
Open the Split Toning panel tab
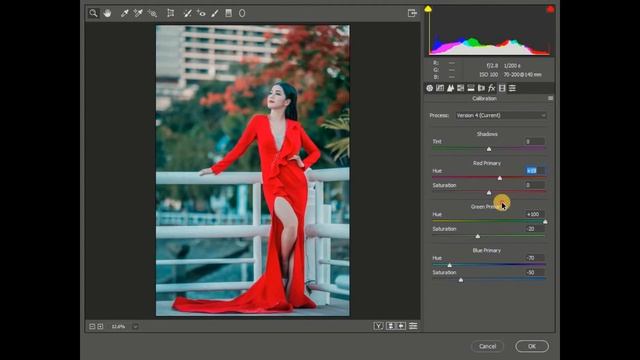[471, 88]
